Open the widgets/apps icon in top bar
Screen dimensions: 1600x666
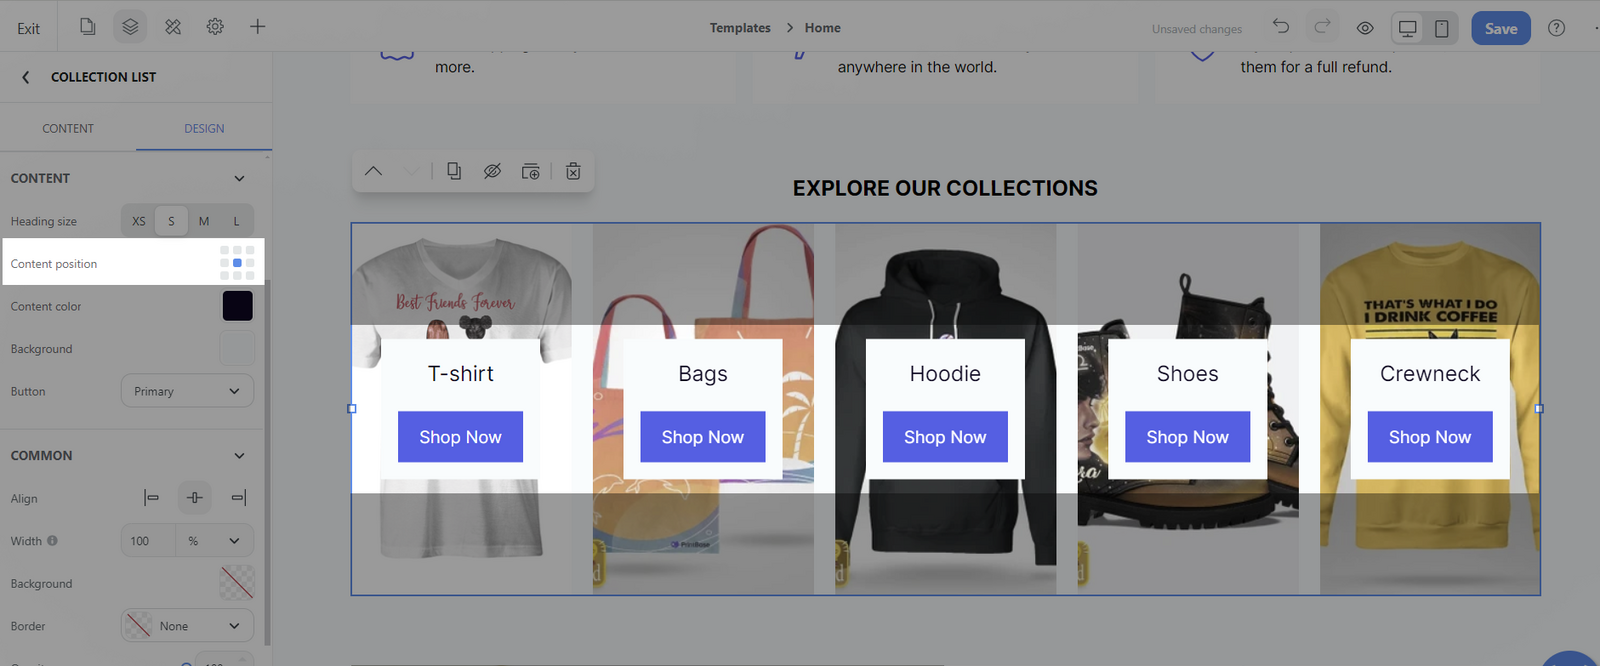pyautogui.click(x=173, y=27)
